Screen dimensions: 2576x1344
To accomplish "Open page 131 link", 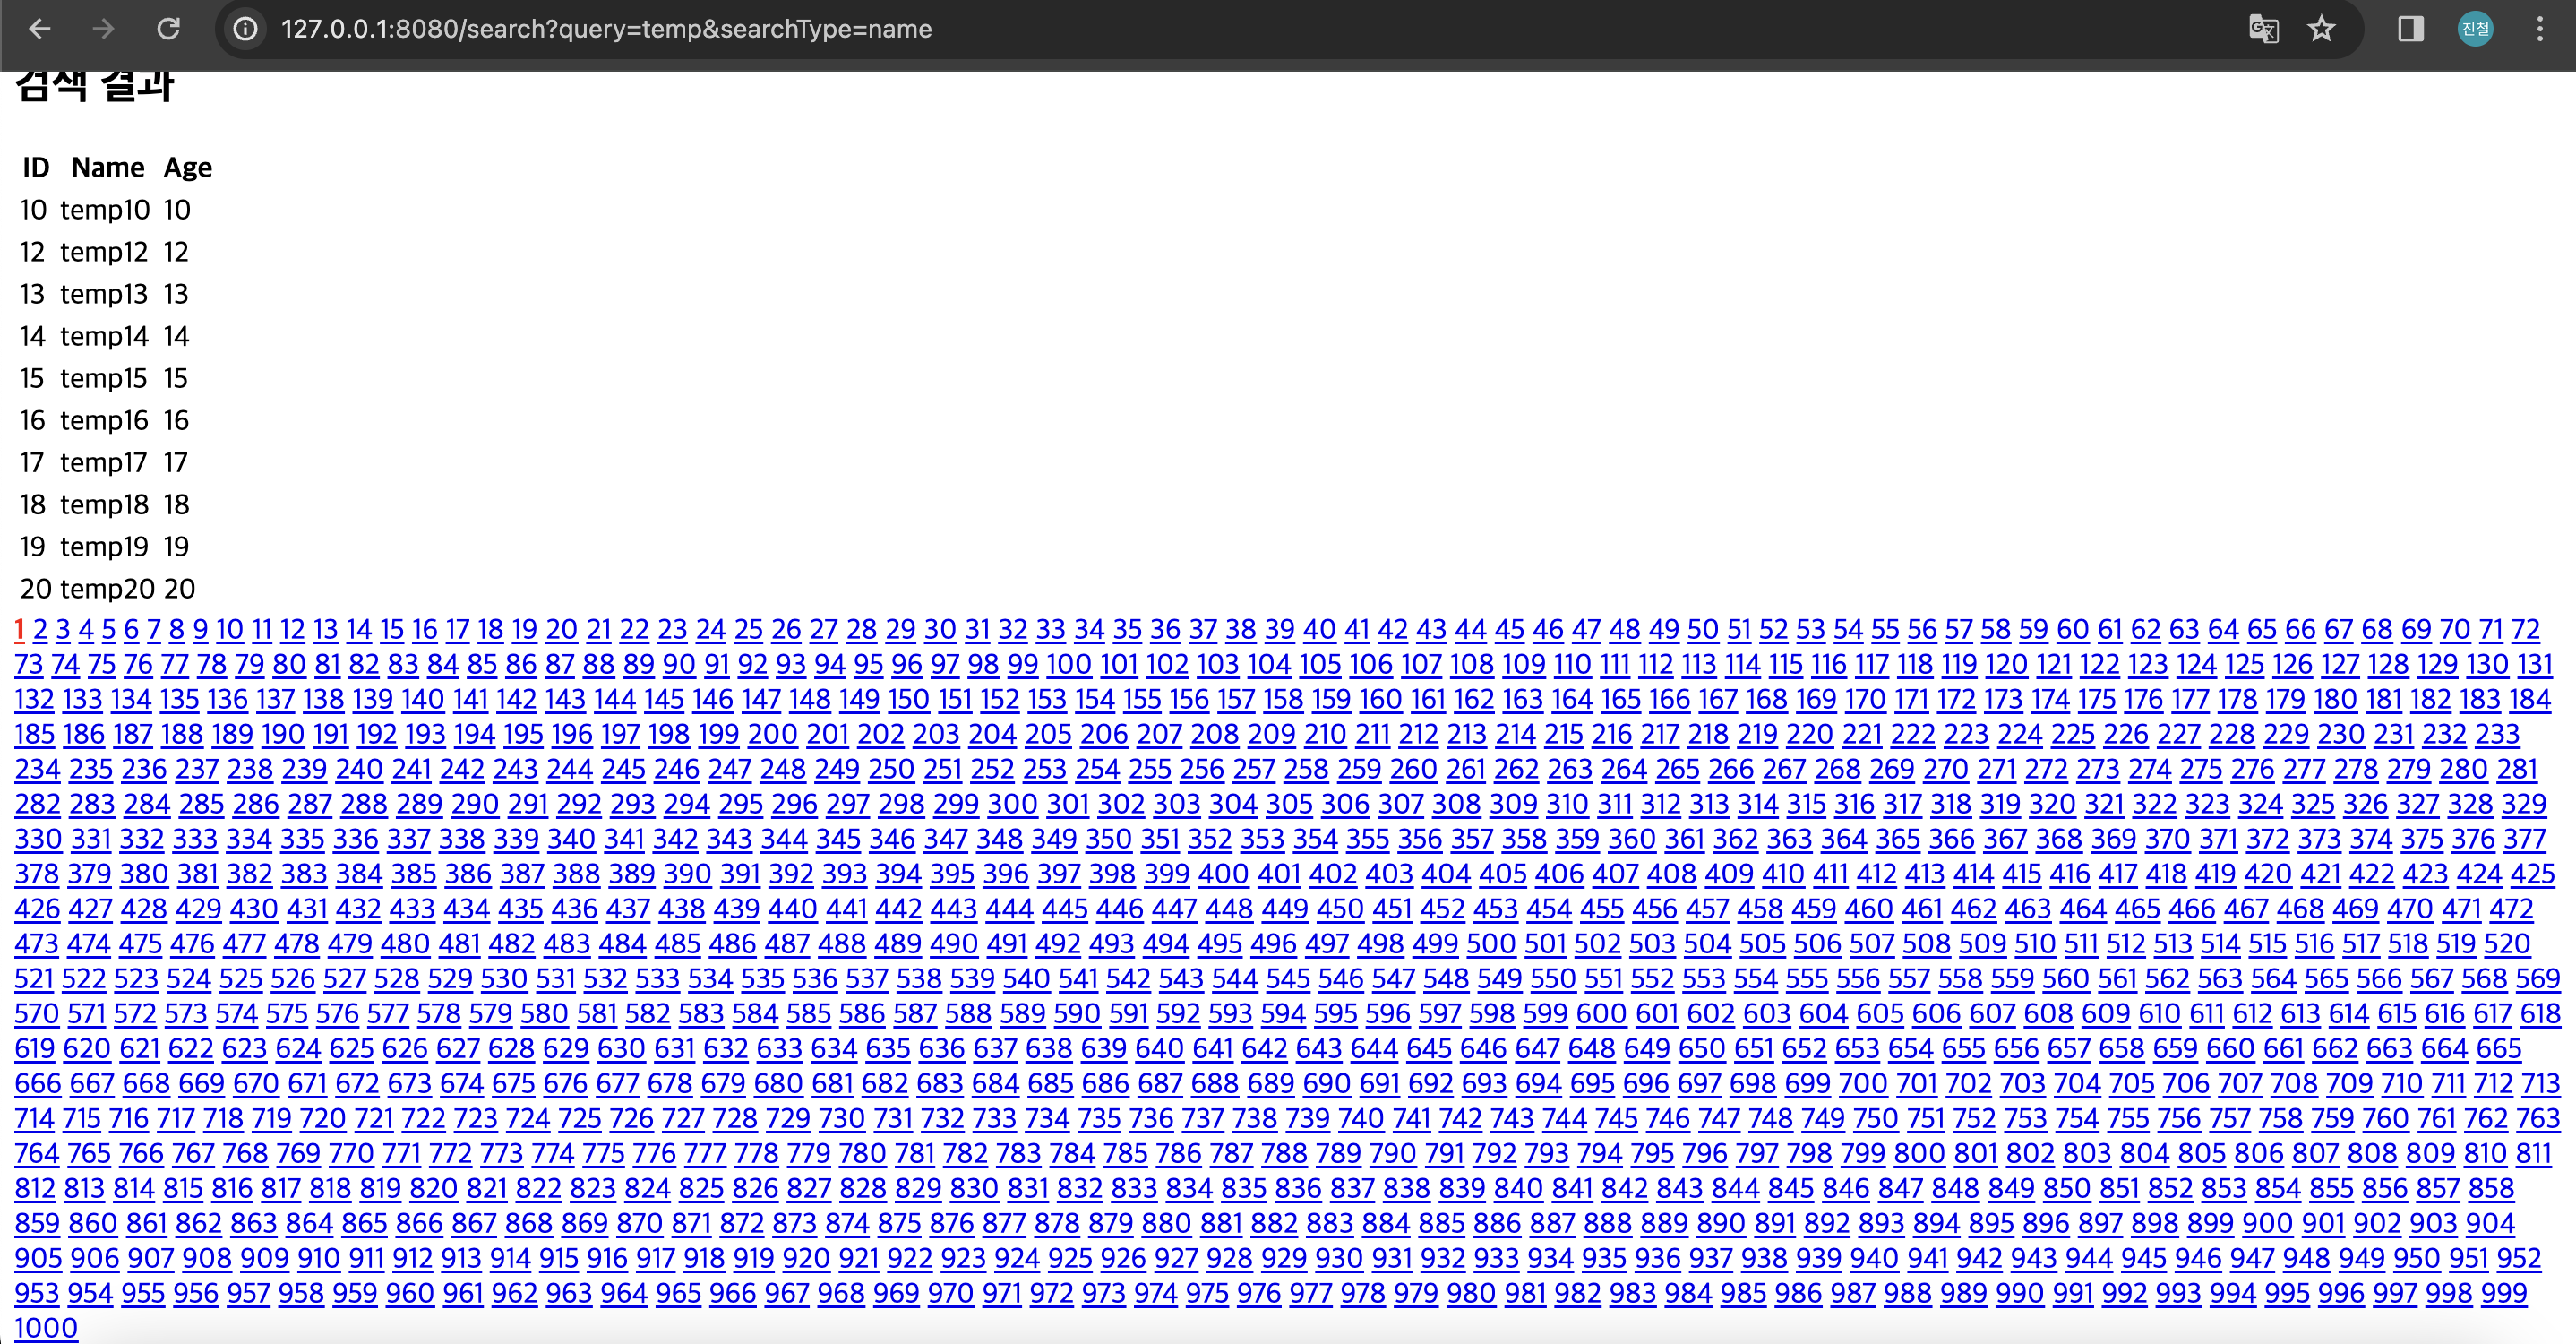I will pos(2534,665).
